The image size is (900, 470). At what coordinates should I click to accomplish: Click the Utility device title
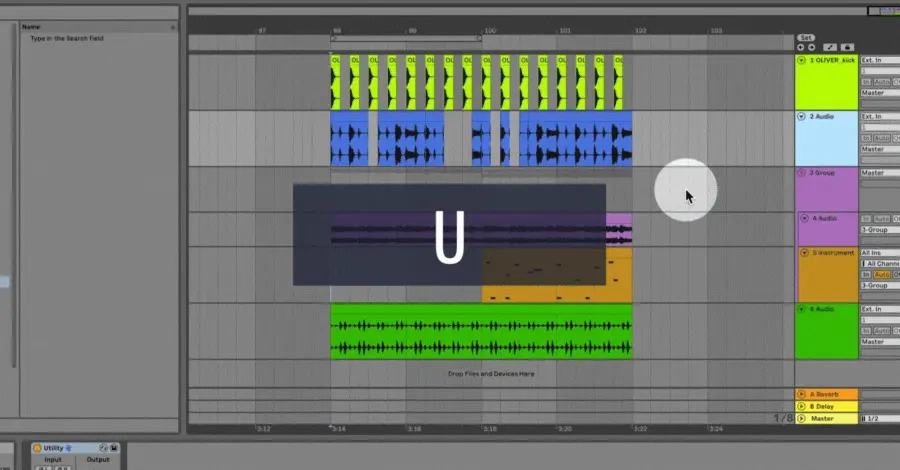(53, 448)
